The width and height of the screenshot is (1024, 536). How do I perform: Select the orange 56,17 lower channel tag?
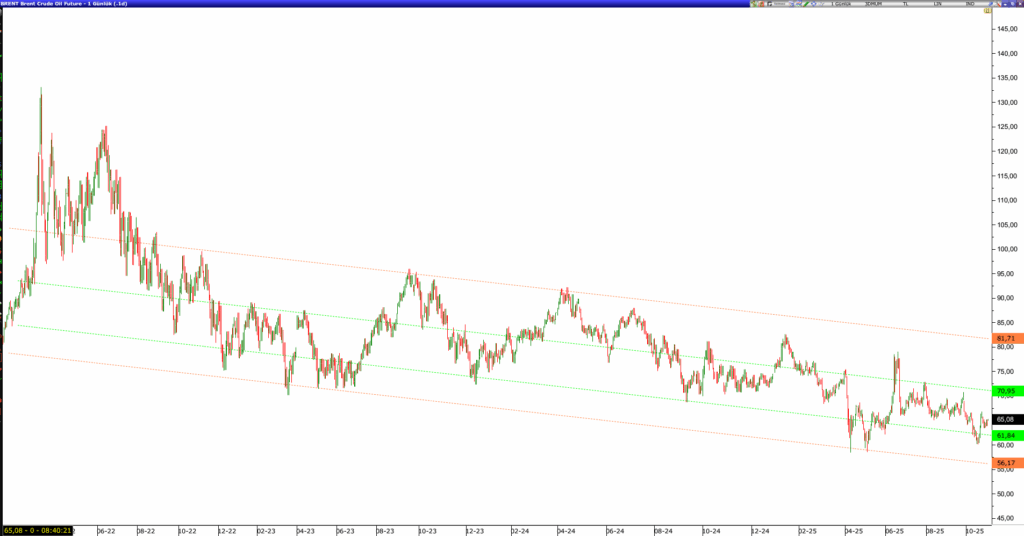tap(1006, 463)
